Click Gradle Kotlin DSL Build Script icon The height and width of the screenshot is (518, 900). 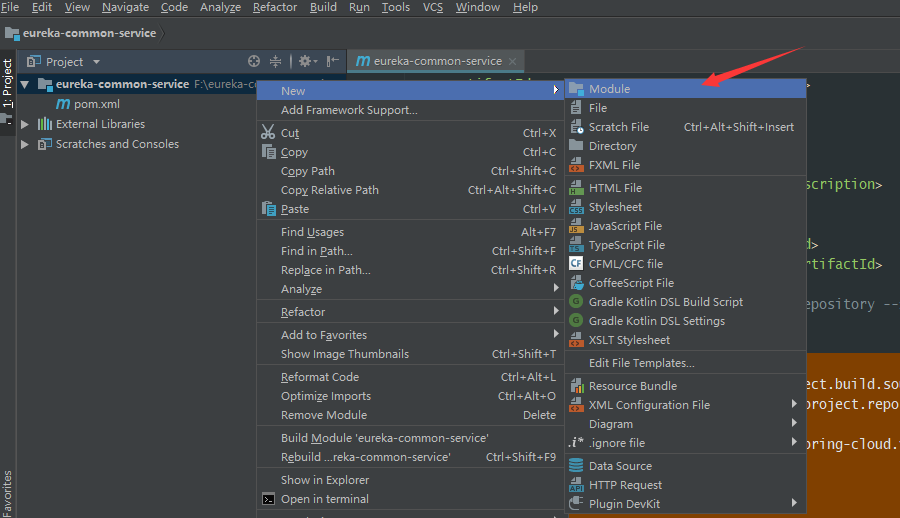click(576, 301)
